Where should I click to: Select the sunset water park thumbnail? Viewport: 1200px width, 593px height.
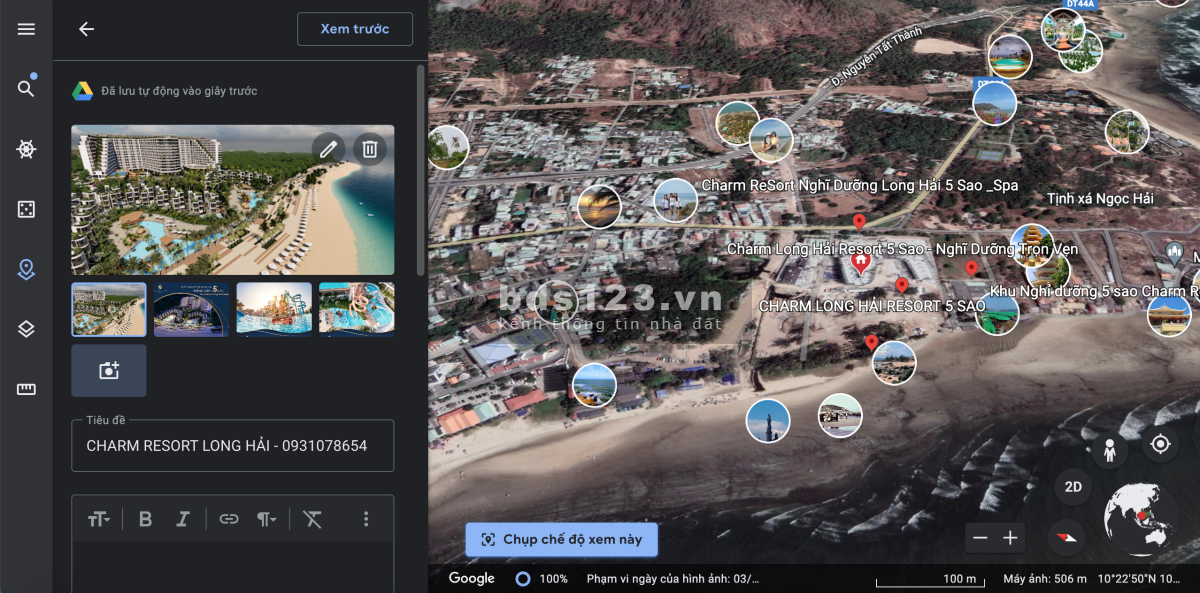(274, 309)
